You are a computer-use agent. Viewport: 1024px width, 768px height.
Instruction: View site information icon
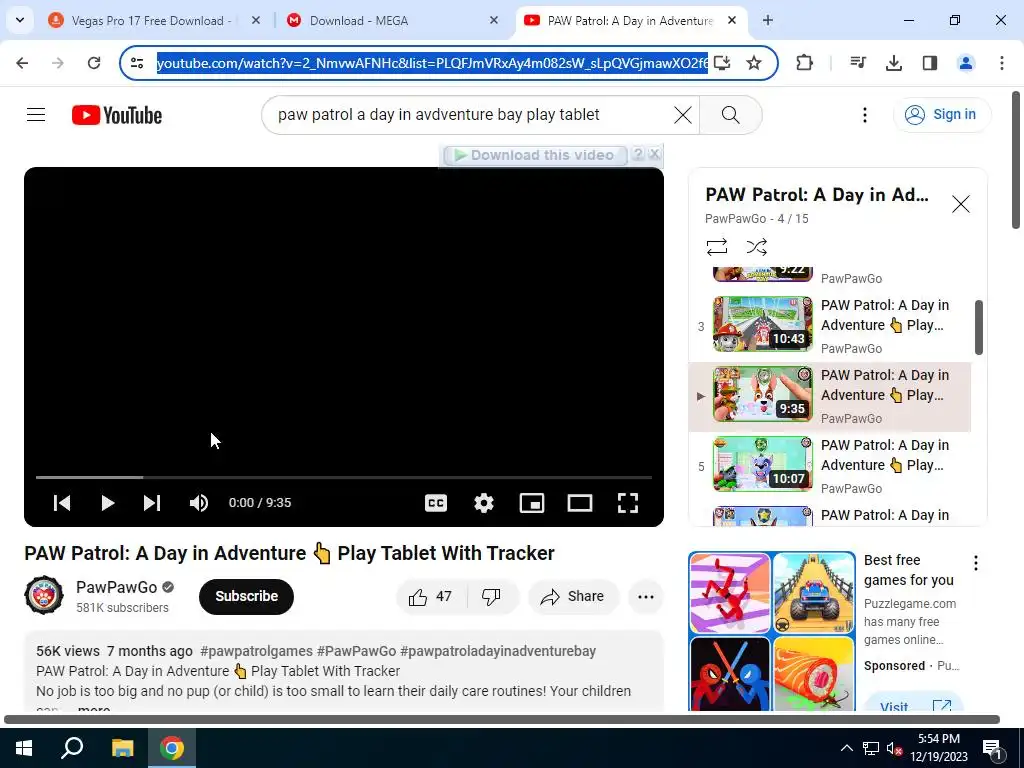pyautogui.click(x=137, y=63)
